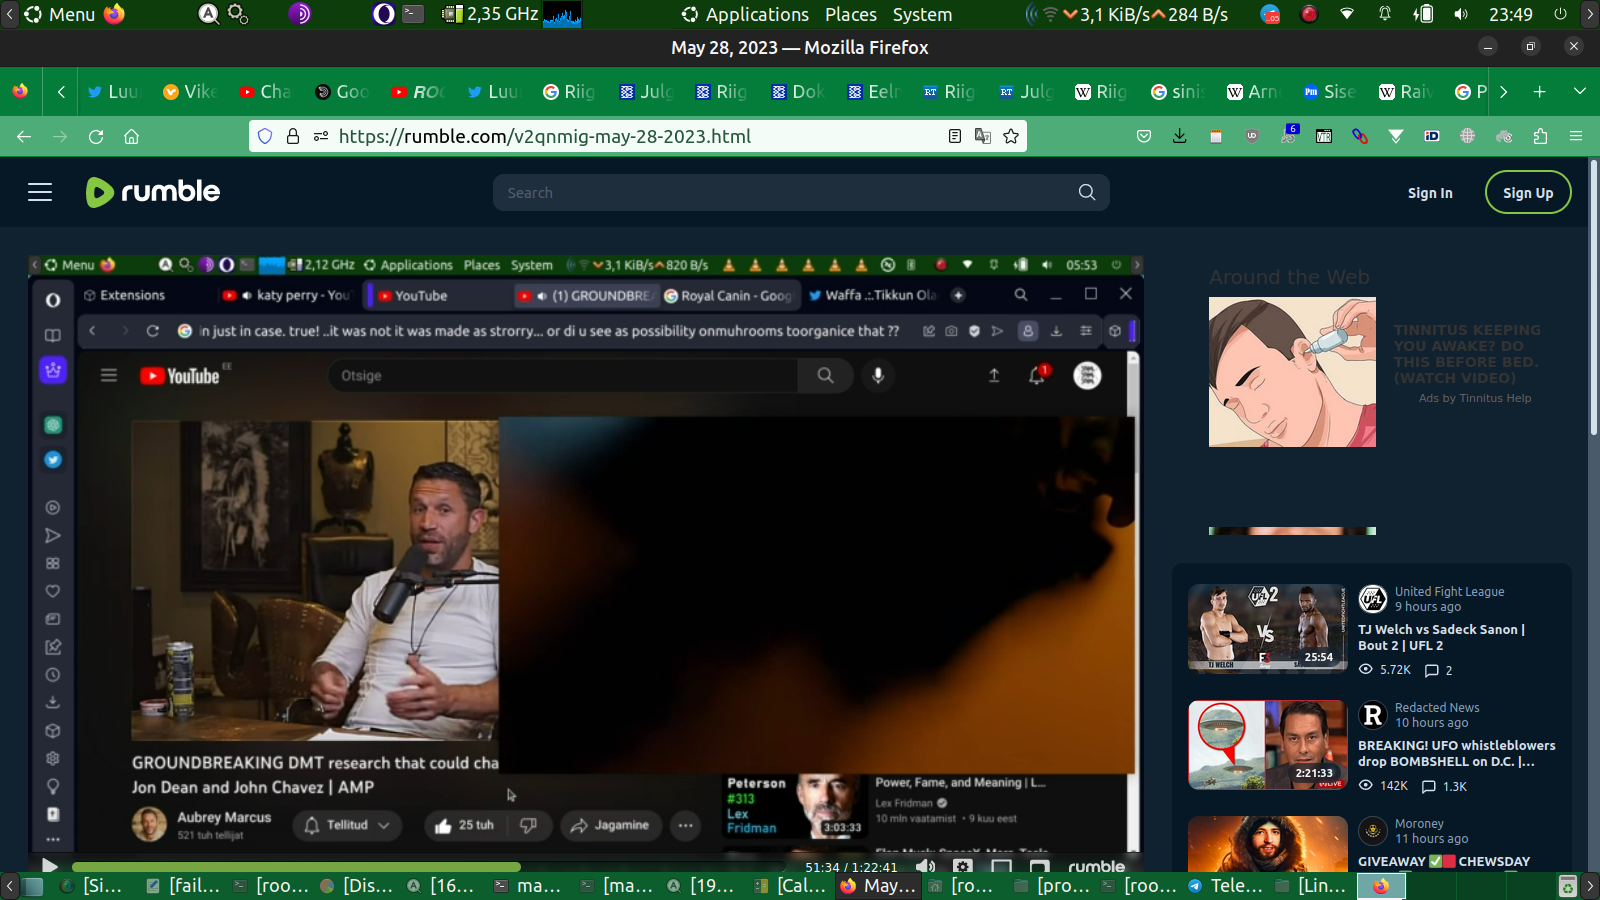Open video player settings gear
This screenshot has width=1600, height=900.
click(x=963, y=867)
